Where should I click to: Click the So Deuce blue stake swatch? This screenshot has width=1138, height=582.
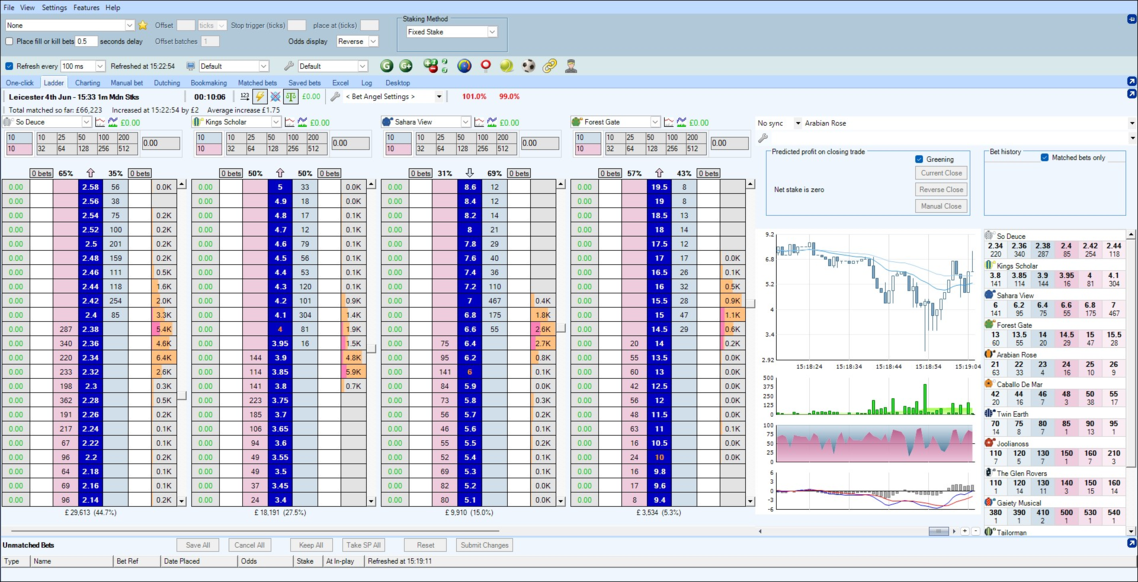pyautogui.click(x=19, y=138)
